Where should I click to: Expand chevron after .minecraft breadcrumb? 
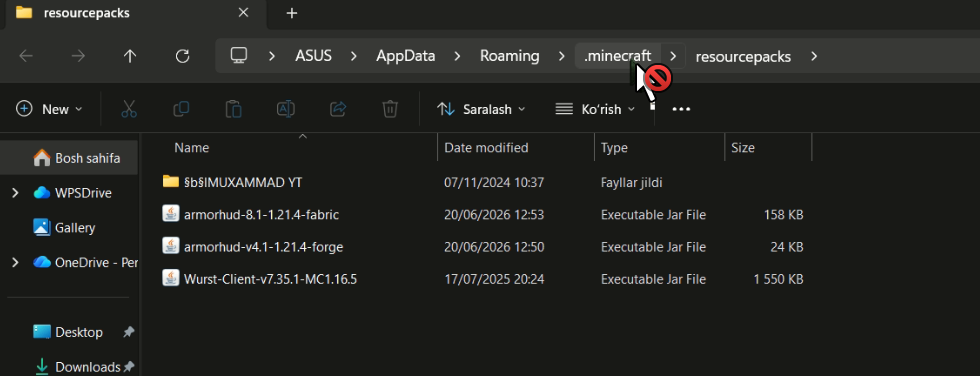pyautogui.click(x=673, y=56)
